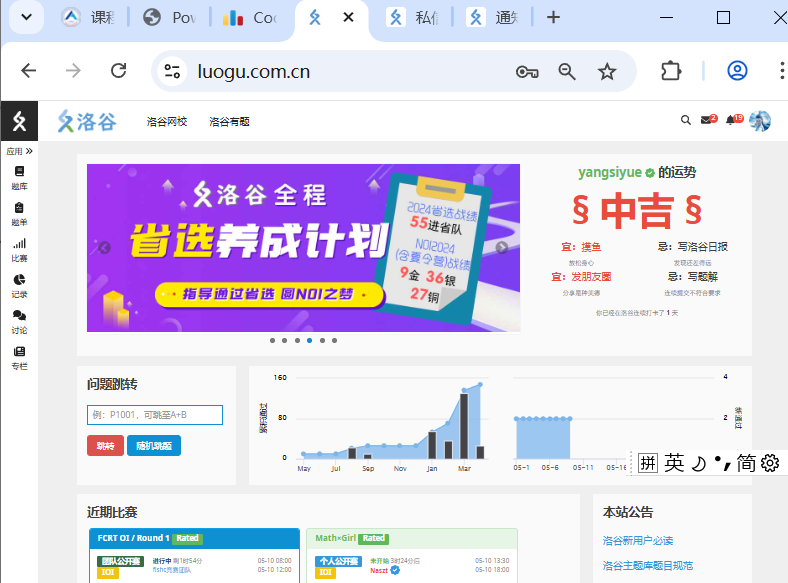
Task: Open the Chrome profile avatar
Action: pos(737,71)
